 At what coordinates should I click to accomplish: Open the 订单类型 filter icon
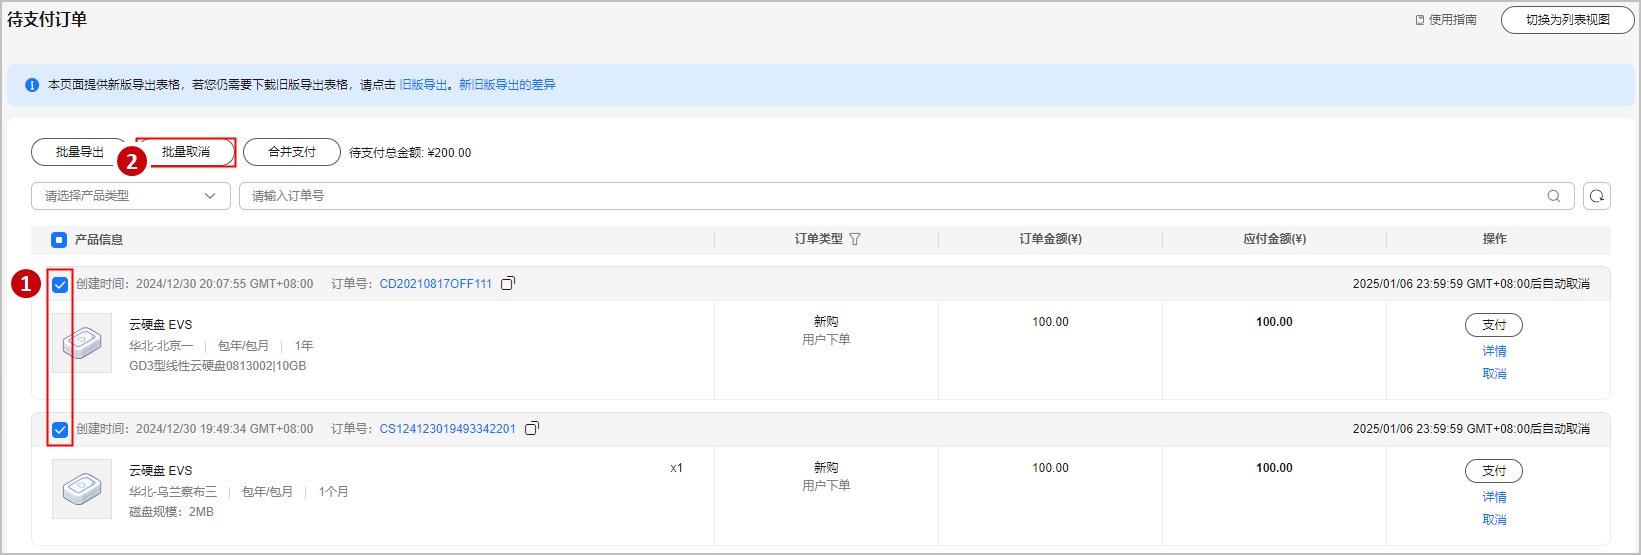pos(855,239)
